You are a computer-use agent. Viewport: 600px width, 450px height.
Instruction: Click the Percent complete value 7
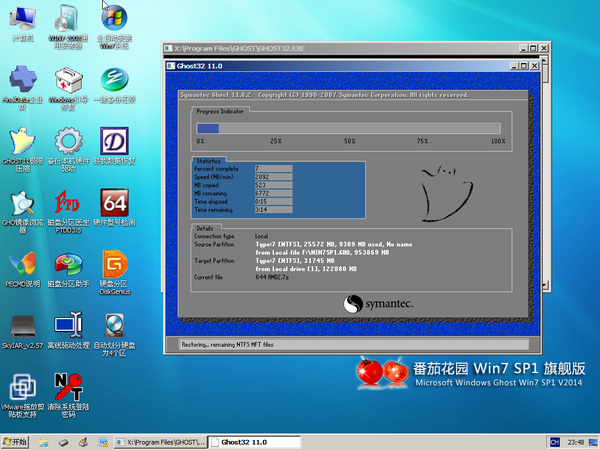274,168
